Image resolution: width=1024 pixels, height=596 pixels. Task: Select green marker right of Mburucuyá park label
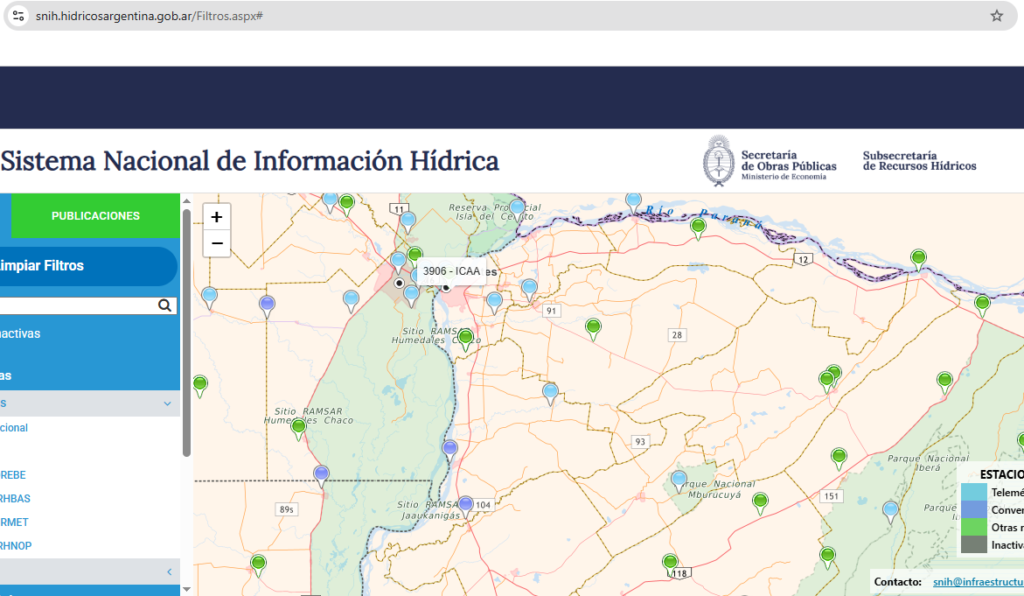[760, 503]
